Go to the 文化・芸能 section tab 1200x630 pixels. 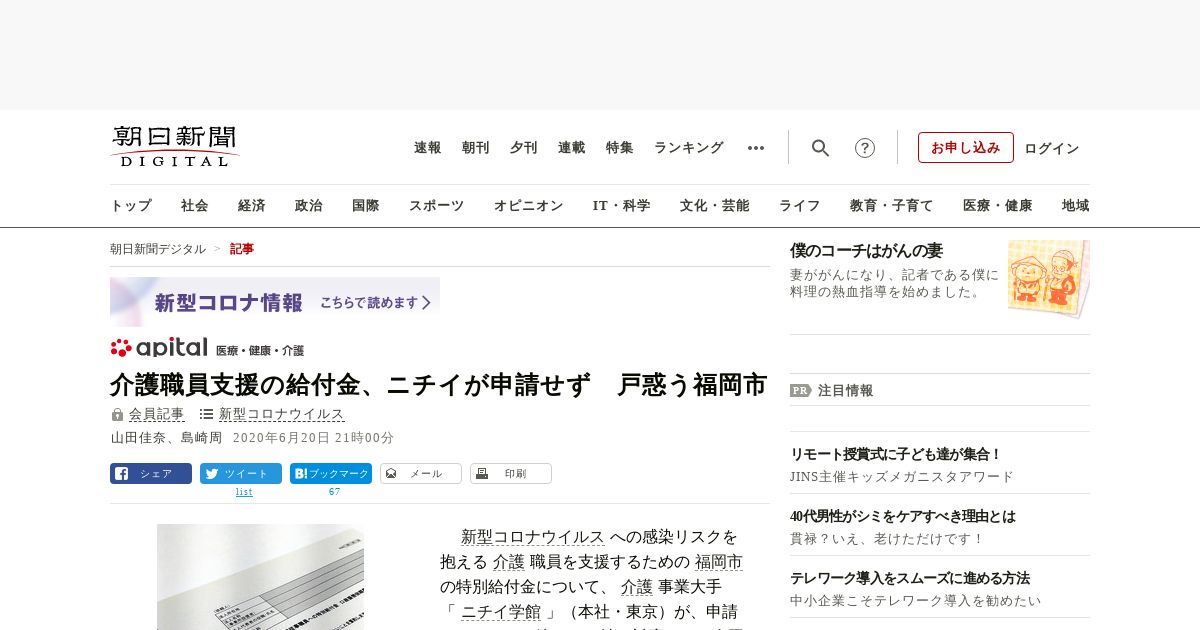pos(715,206)
